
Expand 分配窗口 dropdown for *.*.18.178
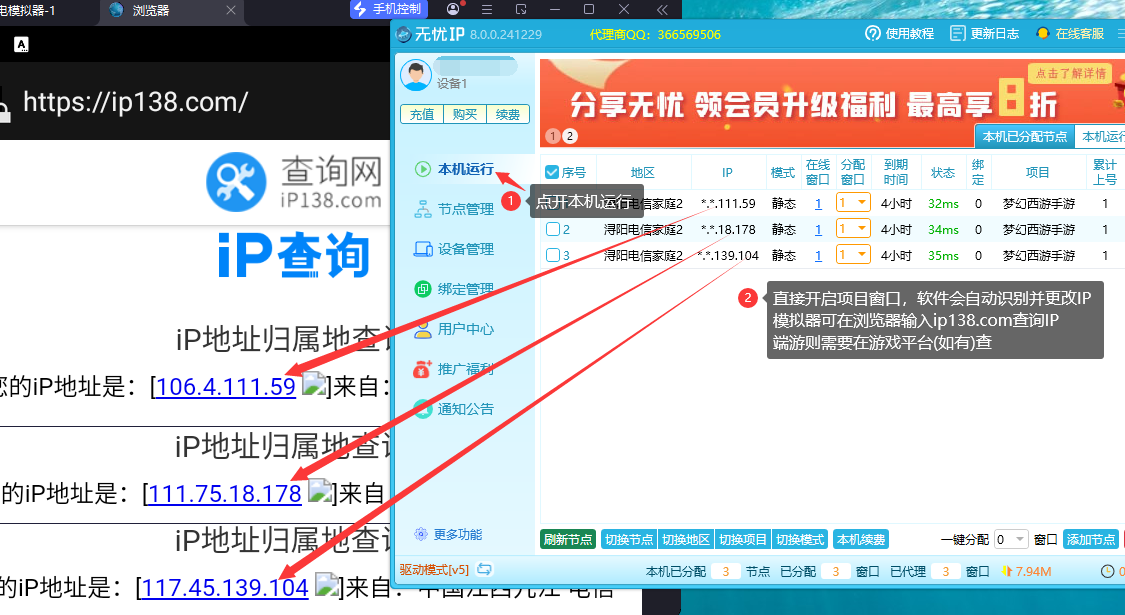(853, 229)
